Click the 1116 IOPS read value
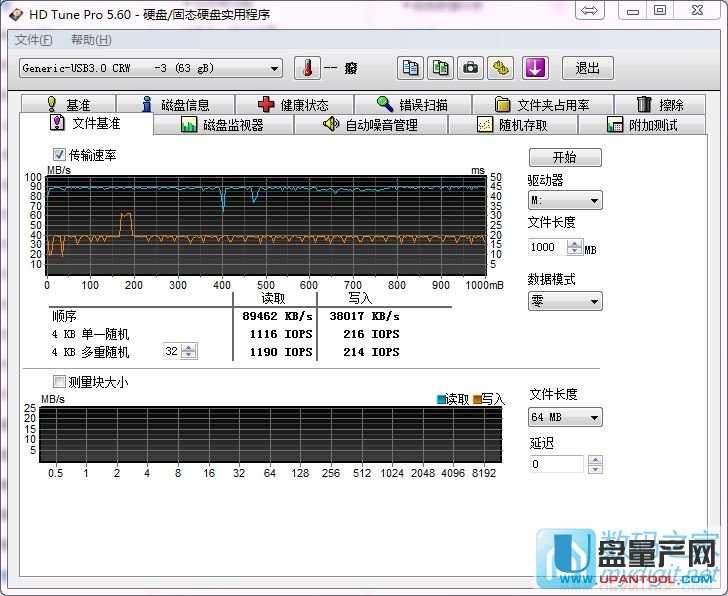The image size is (728, 596). pyautogui.click(x=281, y=334)
